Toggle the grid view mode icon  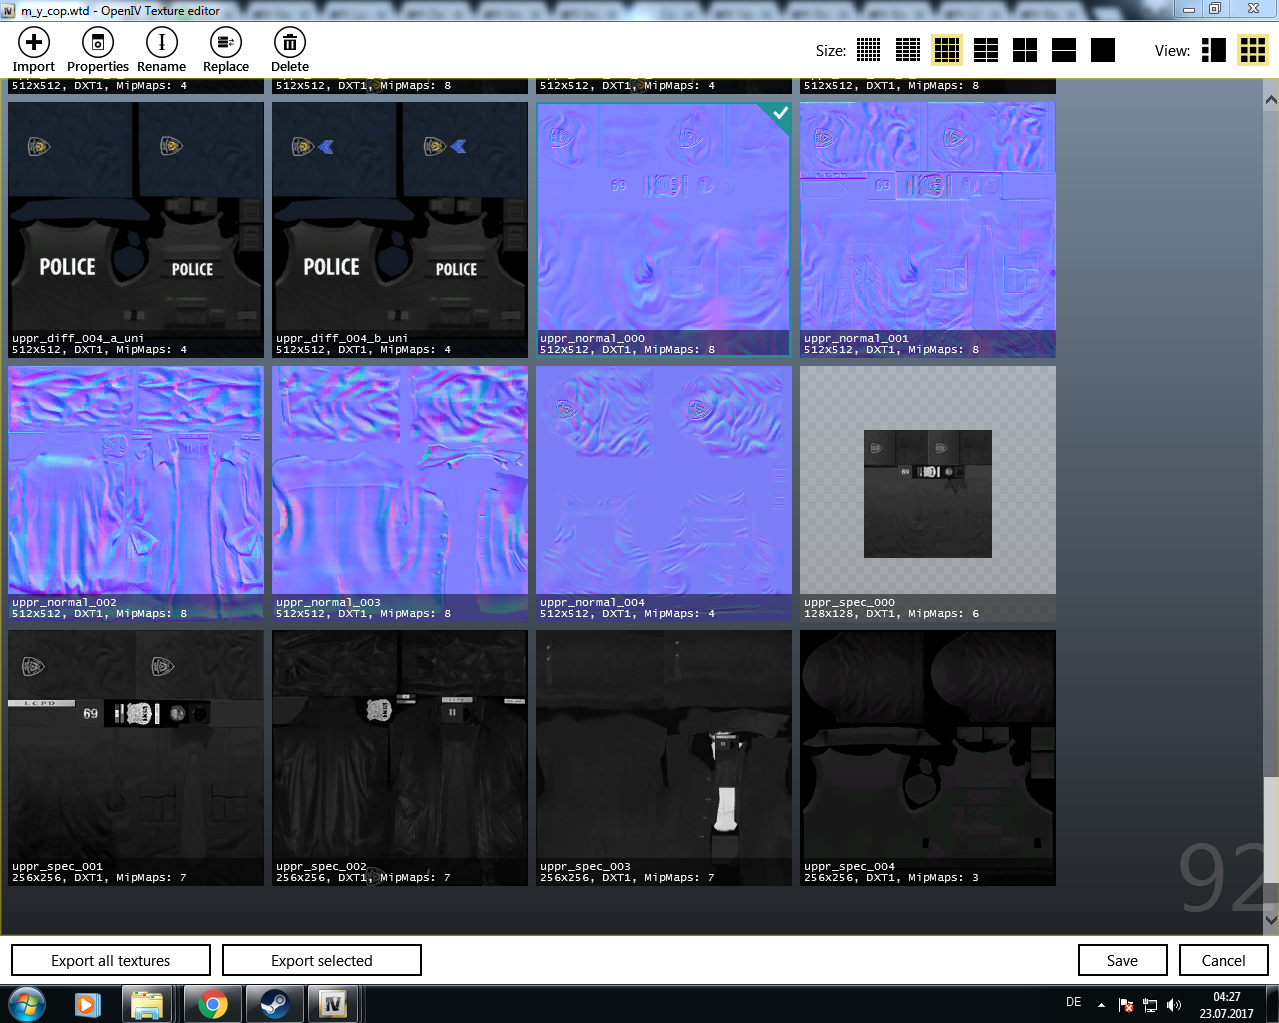coord(1252,50)
